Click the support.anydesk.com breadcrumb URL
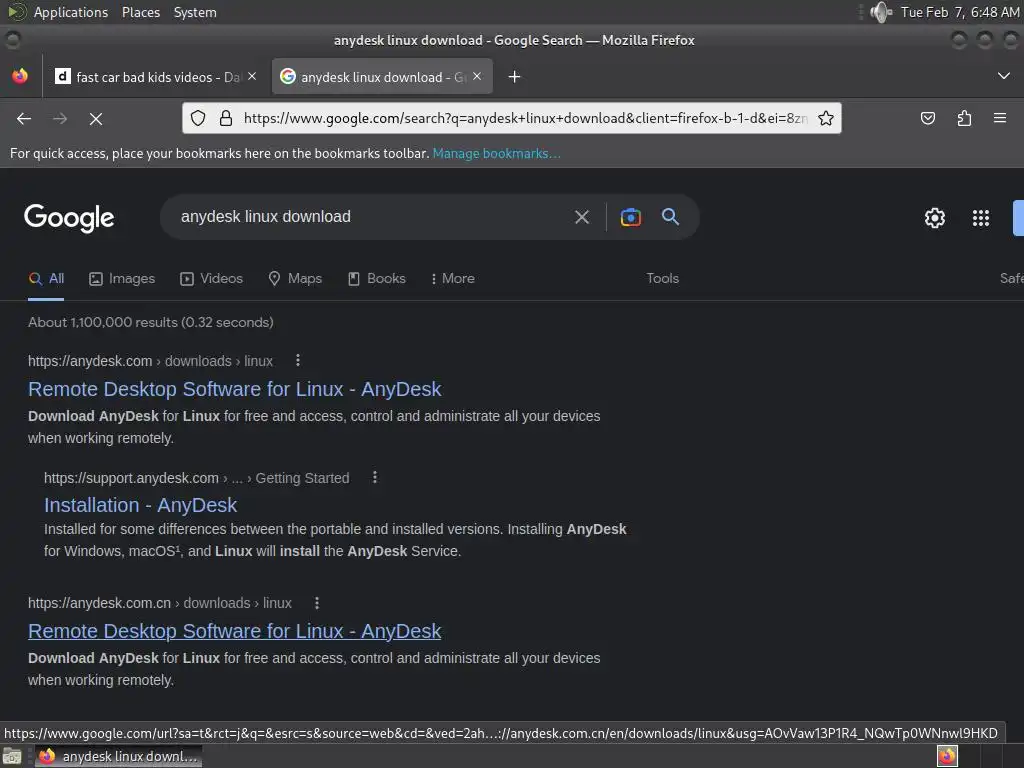The image size is (1024, 768). tap(131, 477)
